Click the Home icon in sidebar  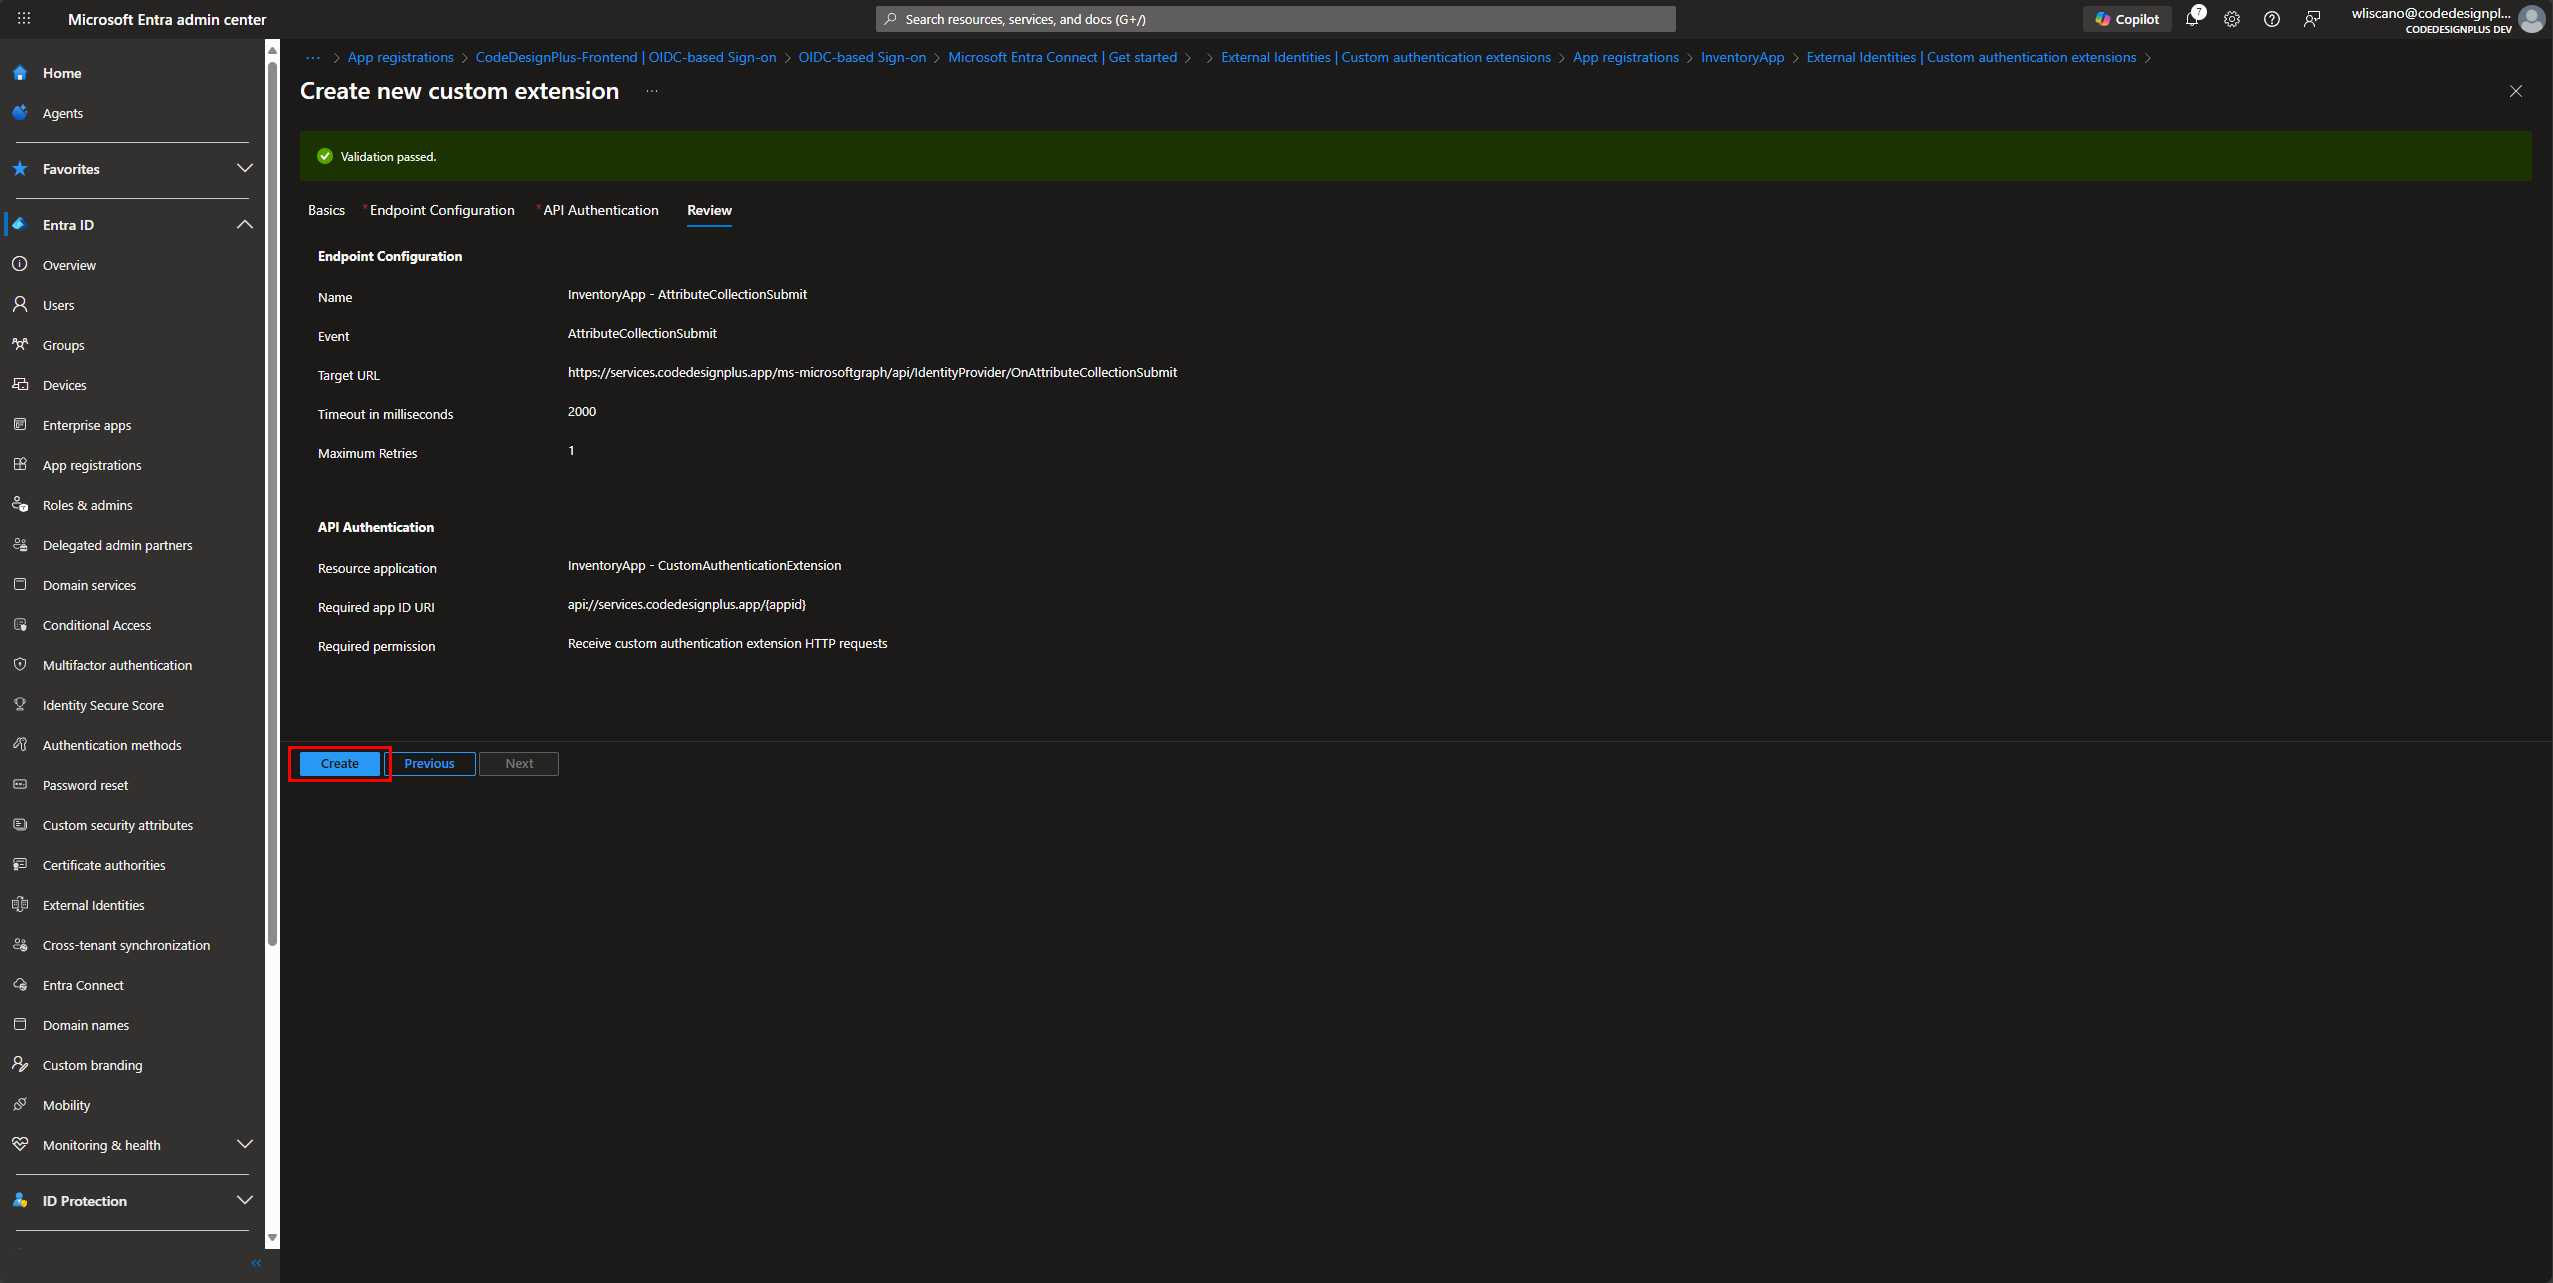click(x=20, y=73)
